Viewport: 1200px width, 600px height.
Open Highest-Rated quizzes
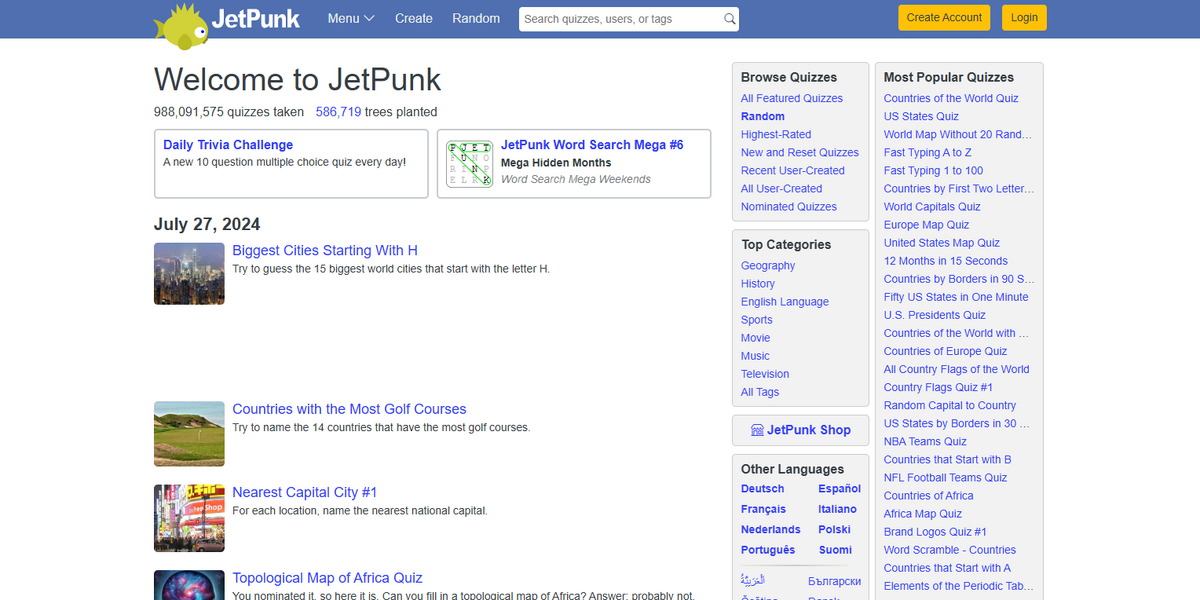click(776, 134)
